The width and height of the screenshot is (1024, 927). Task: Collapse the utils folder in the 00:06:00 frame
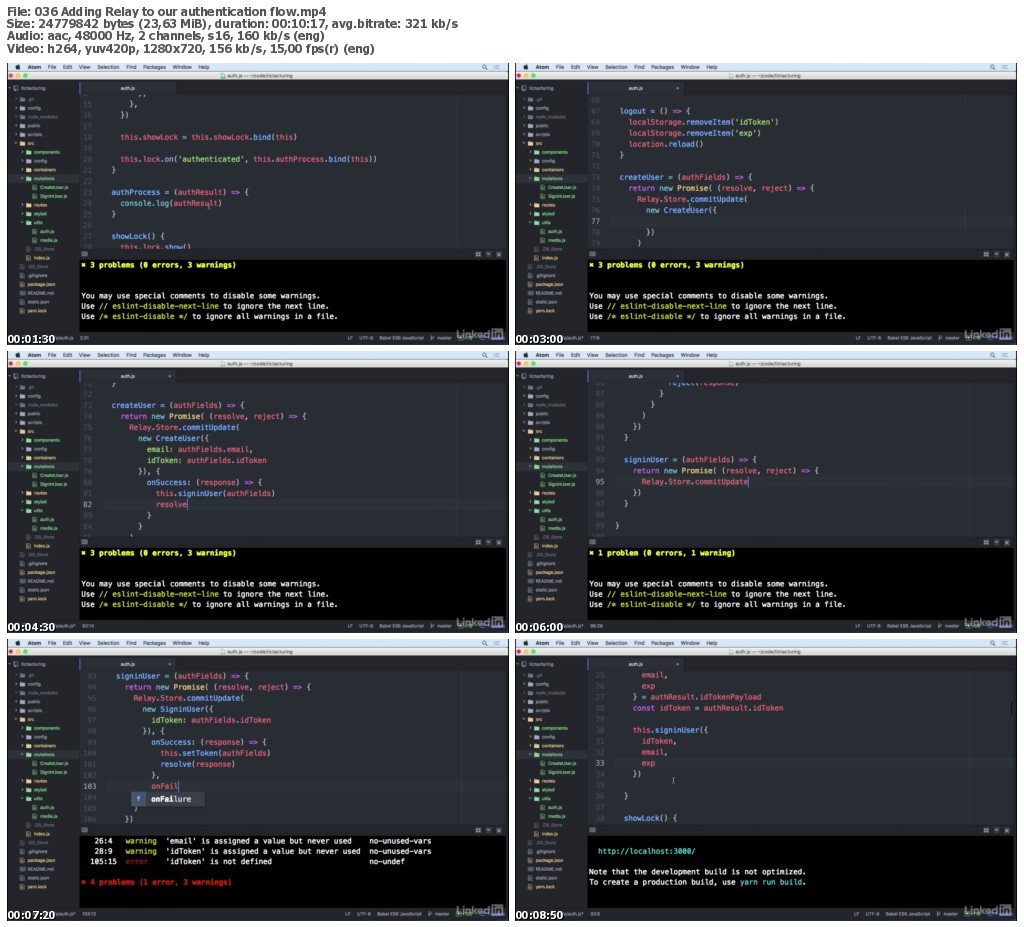(530, 511)
